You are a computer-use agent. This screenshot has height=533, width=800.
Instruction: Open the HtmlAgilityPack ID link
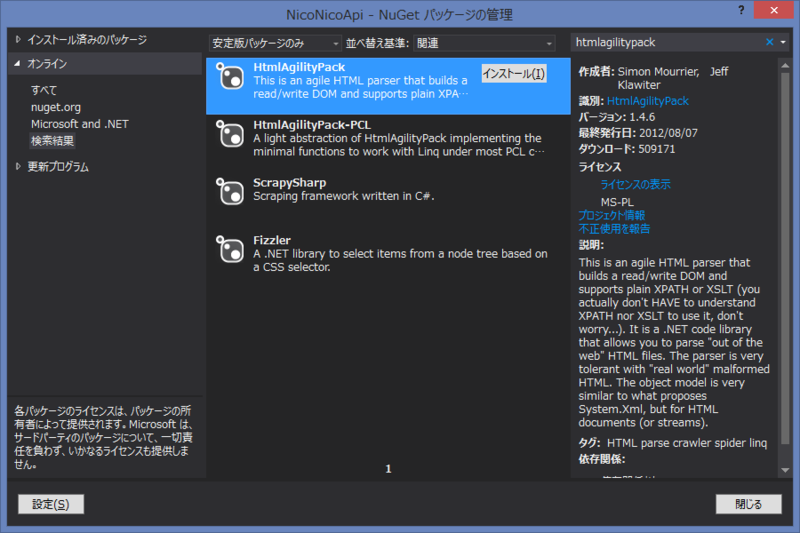[x=647, y=101]
